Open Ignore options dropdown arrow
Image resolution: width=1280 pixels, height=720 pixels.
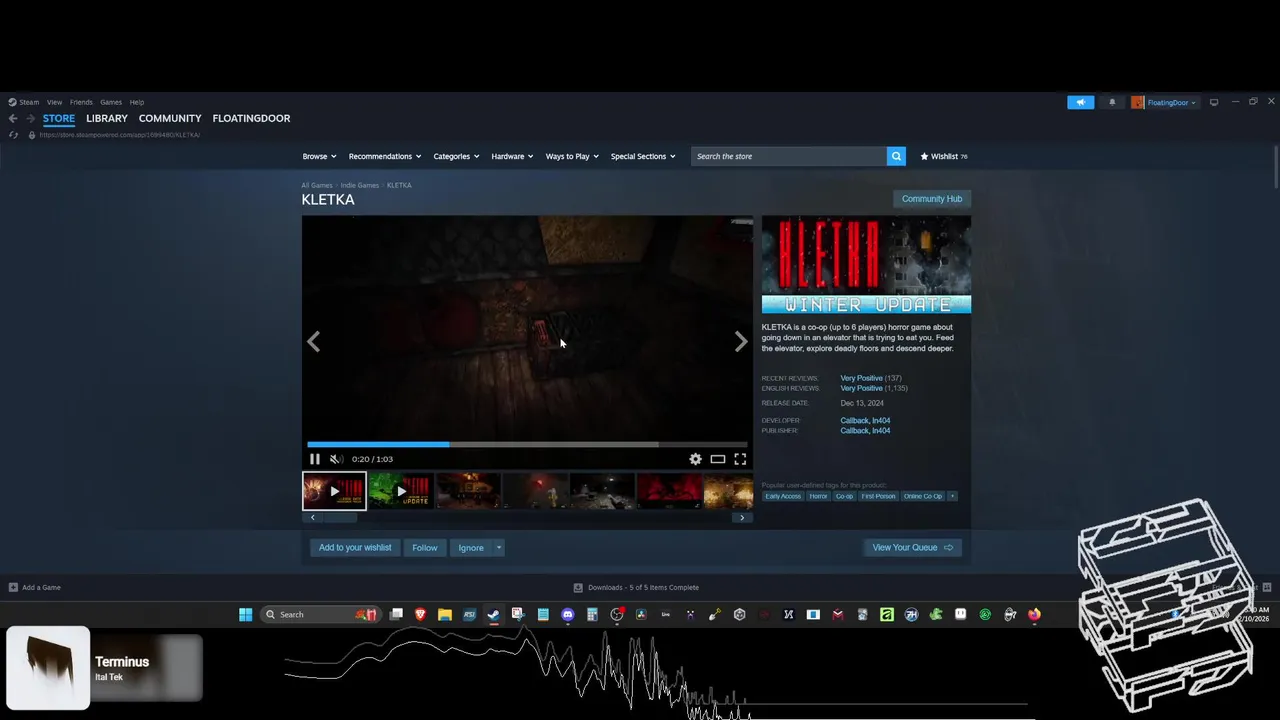click(x=498, y=547)
